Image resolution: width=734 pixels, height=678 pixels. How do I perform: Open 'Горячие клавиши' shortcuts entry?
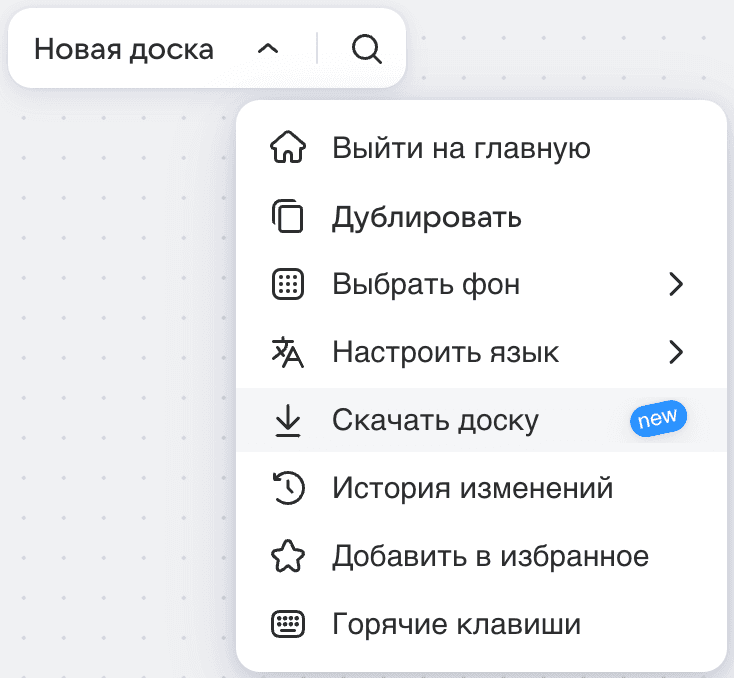point(481,624)
